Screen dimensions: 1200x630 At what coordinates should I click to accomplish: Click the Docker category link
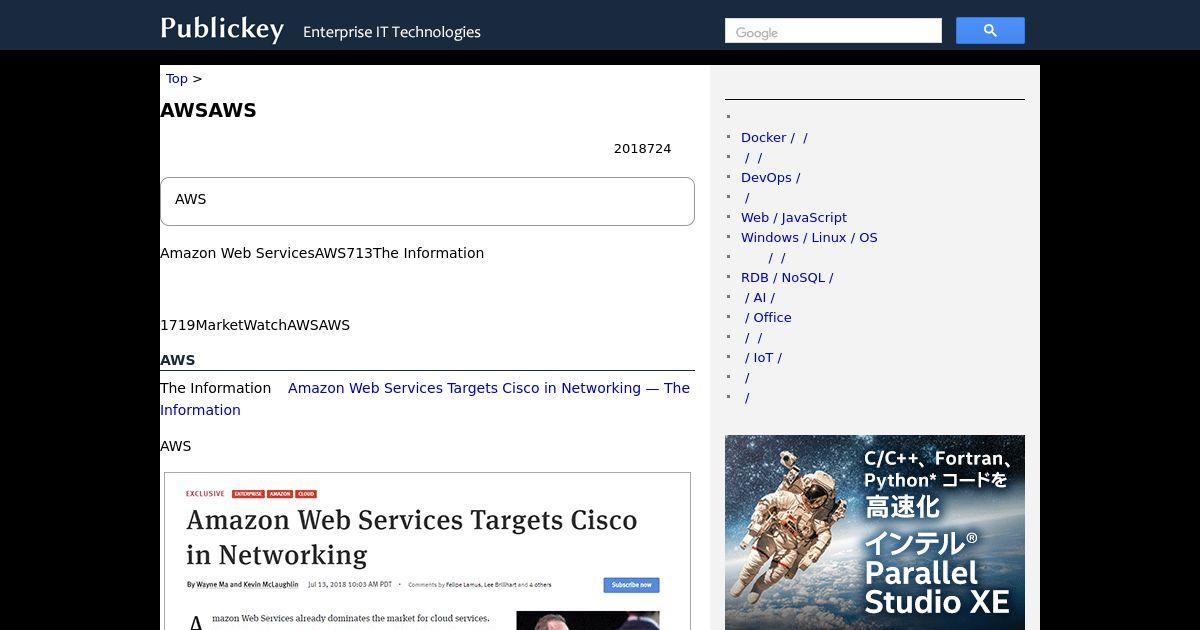point(774,137)
